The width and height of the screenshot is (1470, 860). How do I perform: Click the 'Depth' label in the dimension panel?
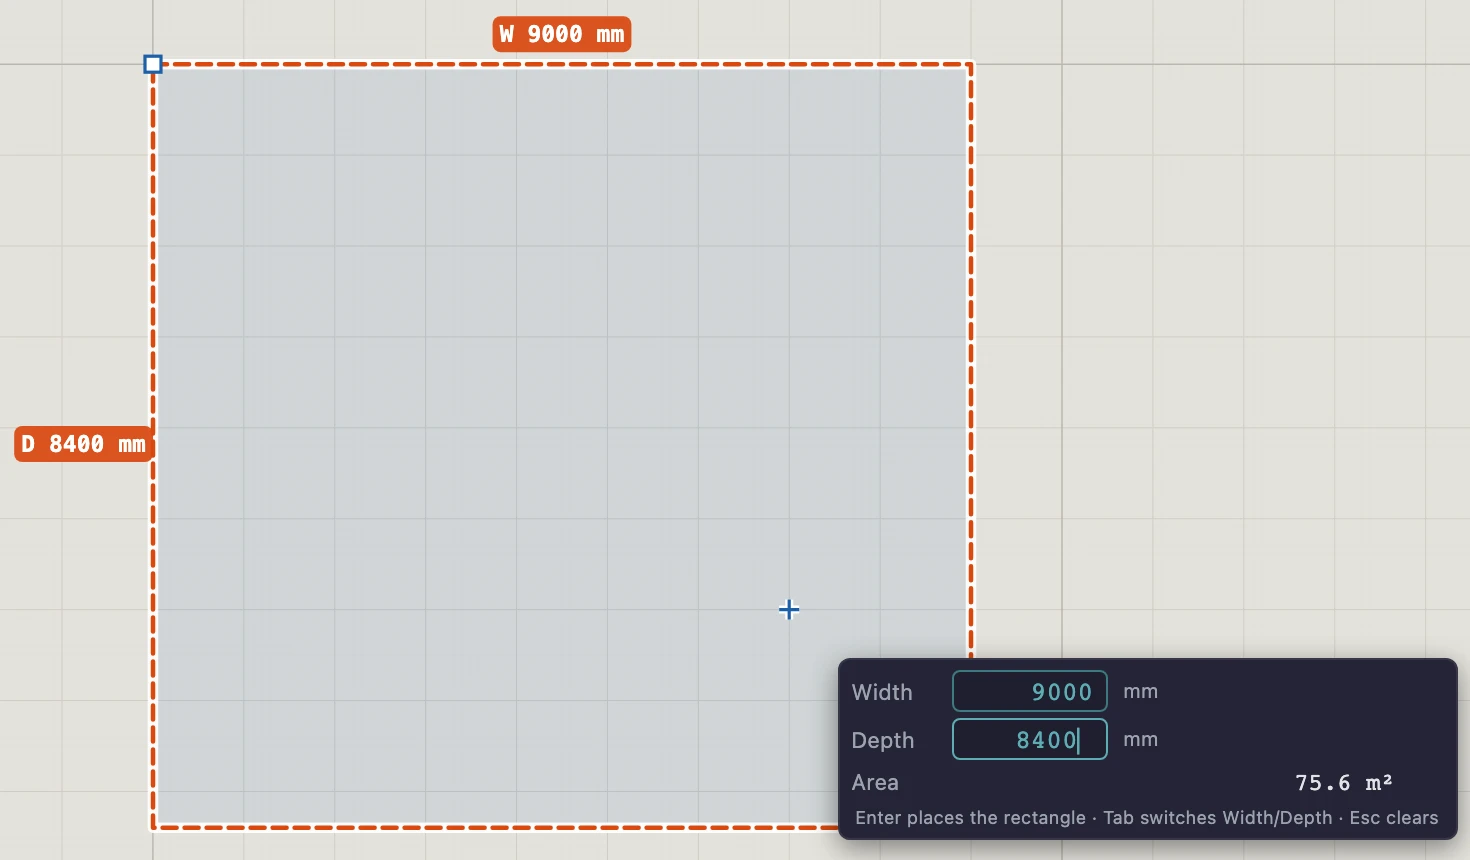[883, 740]
